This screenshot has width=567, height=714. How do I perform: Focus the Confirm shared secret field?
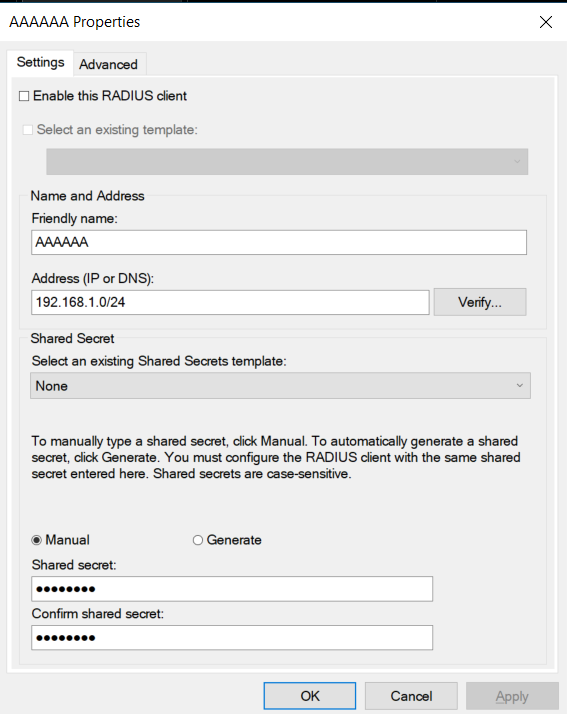232,638
